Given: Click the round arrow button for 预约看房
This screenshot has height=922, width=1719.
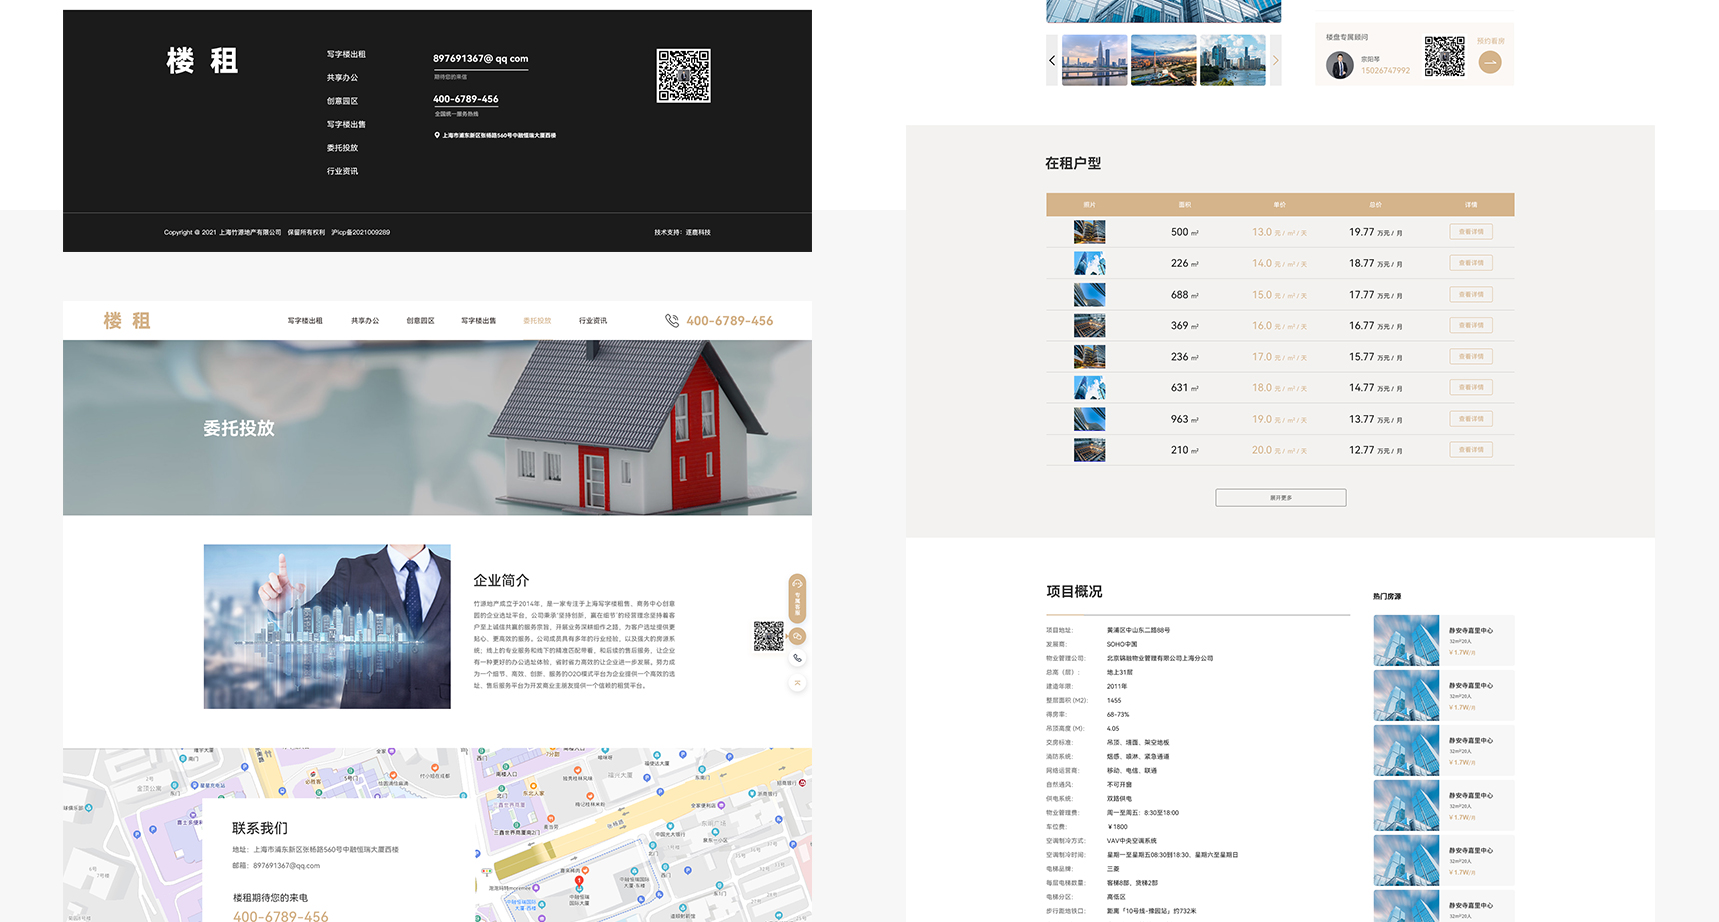Looking at the screenshot, I should tap(1490, 62).
